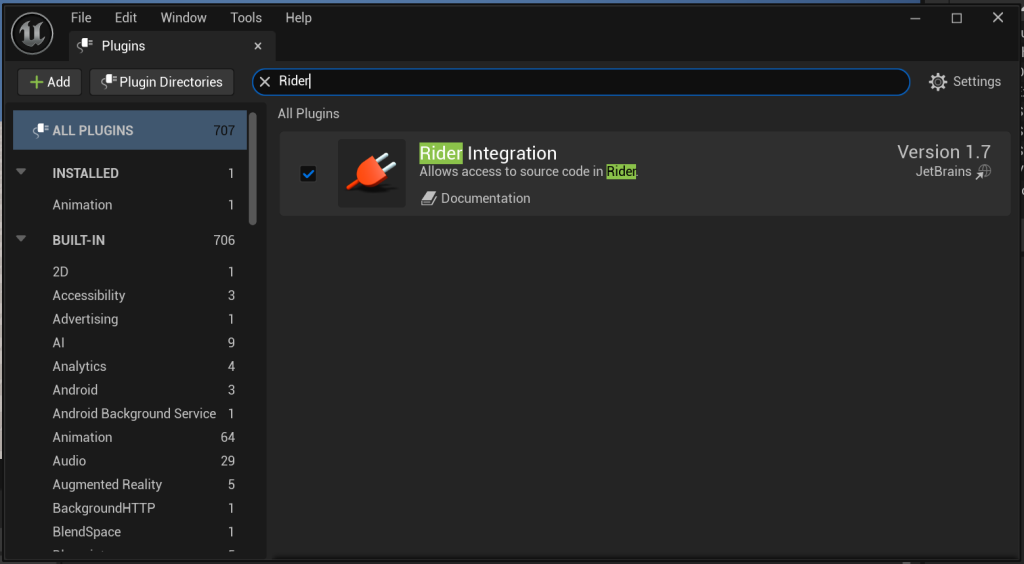Open Plugin Directories
This screenshot has width=1024, height=564.
(x=161, y=82)
